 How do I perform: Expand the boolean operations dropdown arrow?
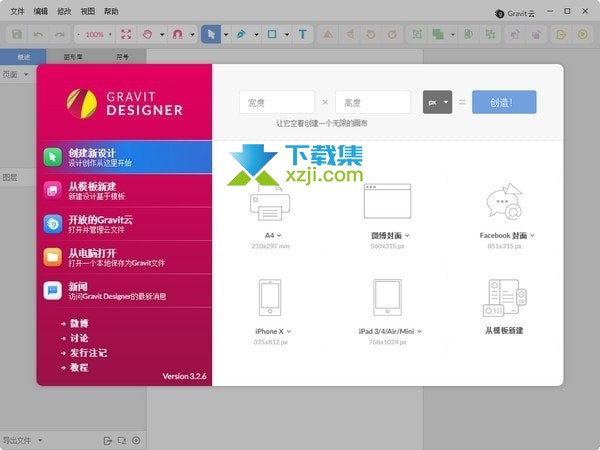tap(453, 34)
